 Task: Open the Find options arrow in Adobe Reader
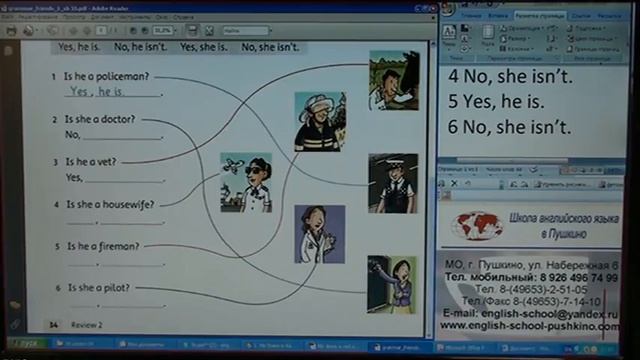click(x=271, y=31)
